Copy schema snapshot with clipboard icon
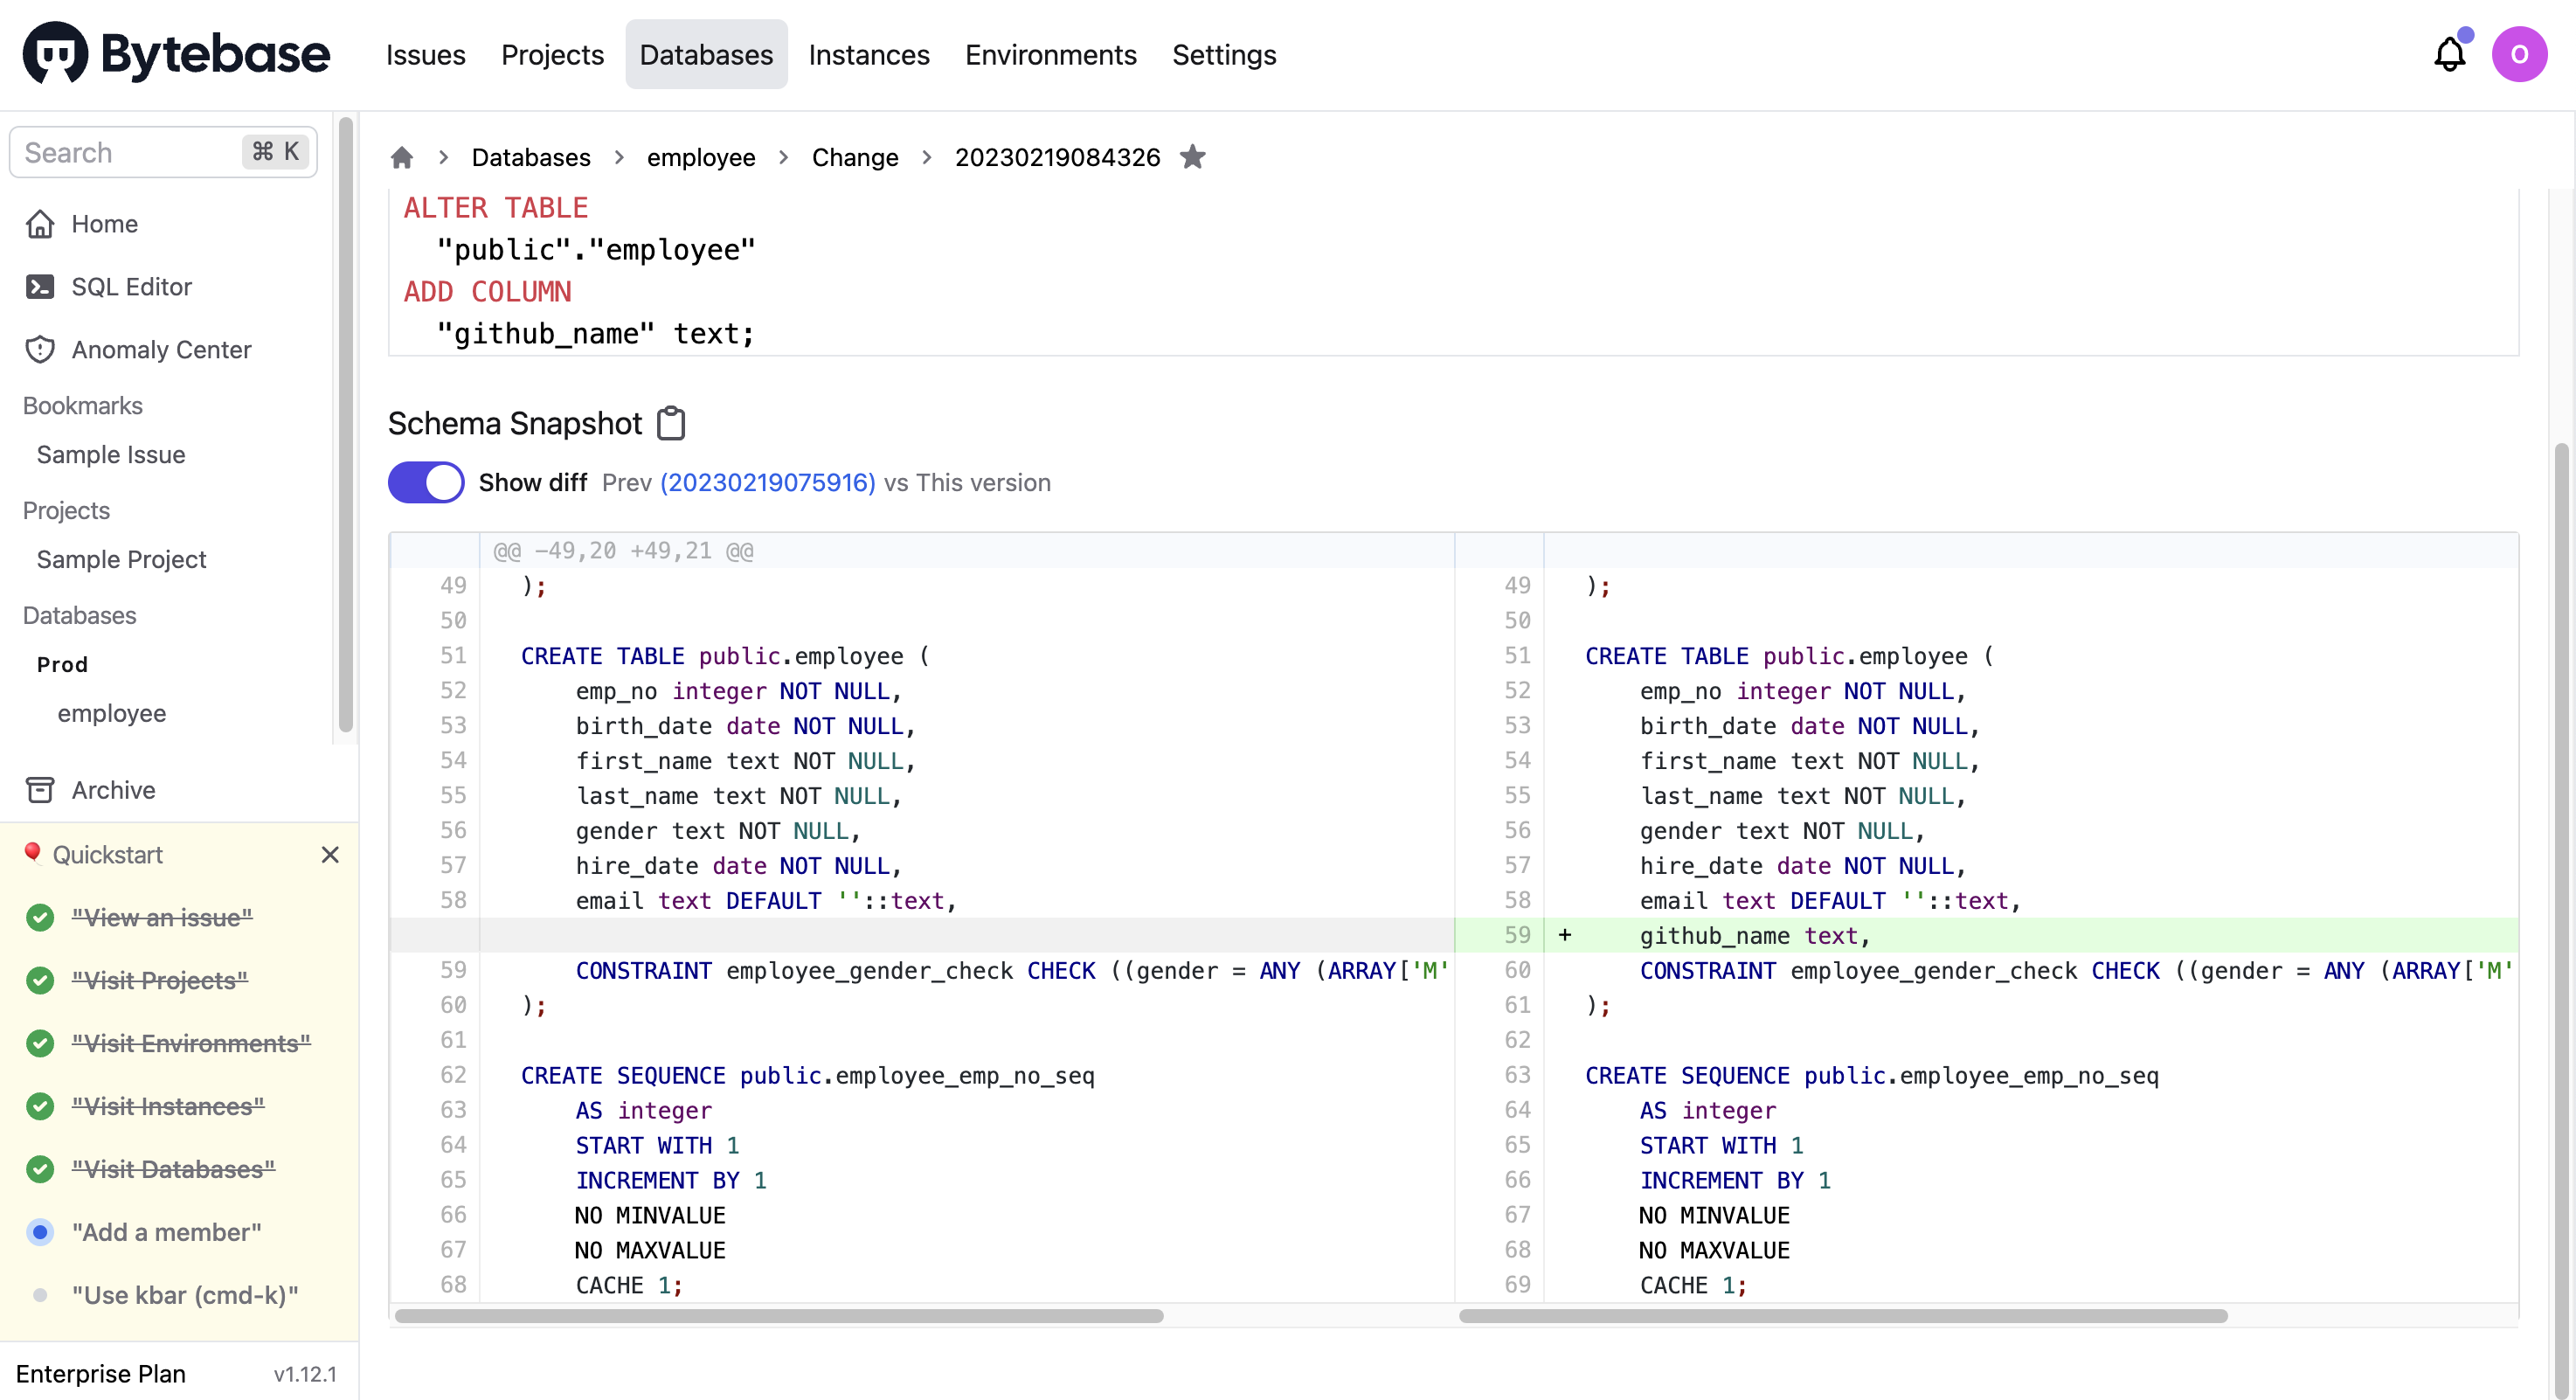Viewport: 2576px width, 1400px height. coord(671,423)
